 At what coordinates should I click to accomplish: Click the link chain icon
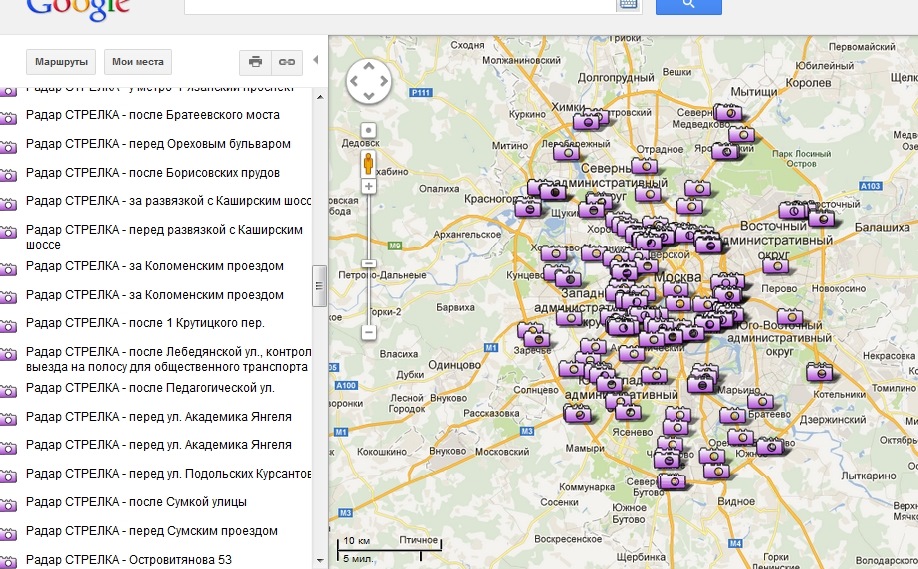pyautogui.click(x=287, y=62)
